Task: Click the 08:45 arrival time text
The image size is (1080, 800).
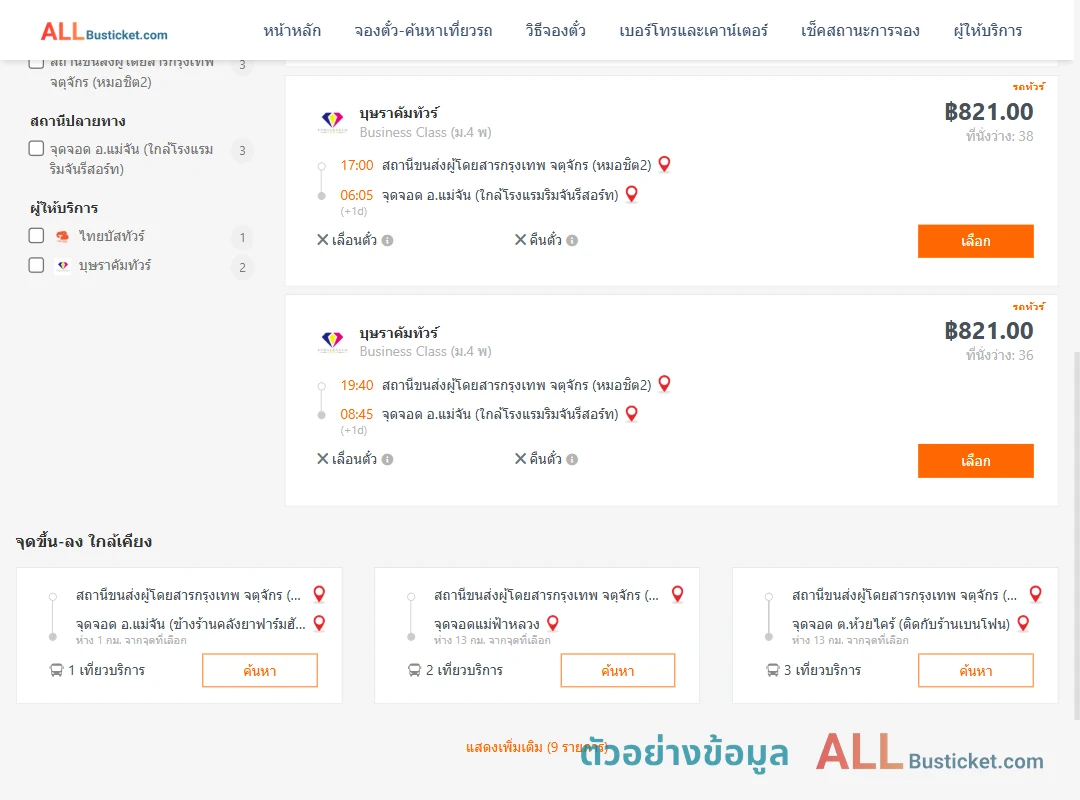Action: coord(356,414)
